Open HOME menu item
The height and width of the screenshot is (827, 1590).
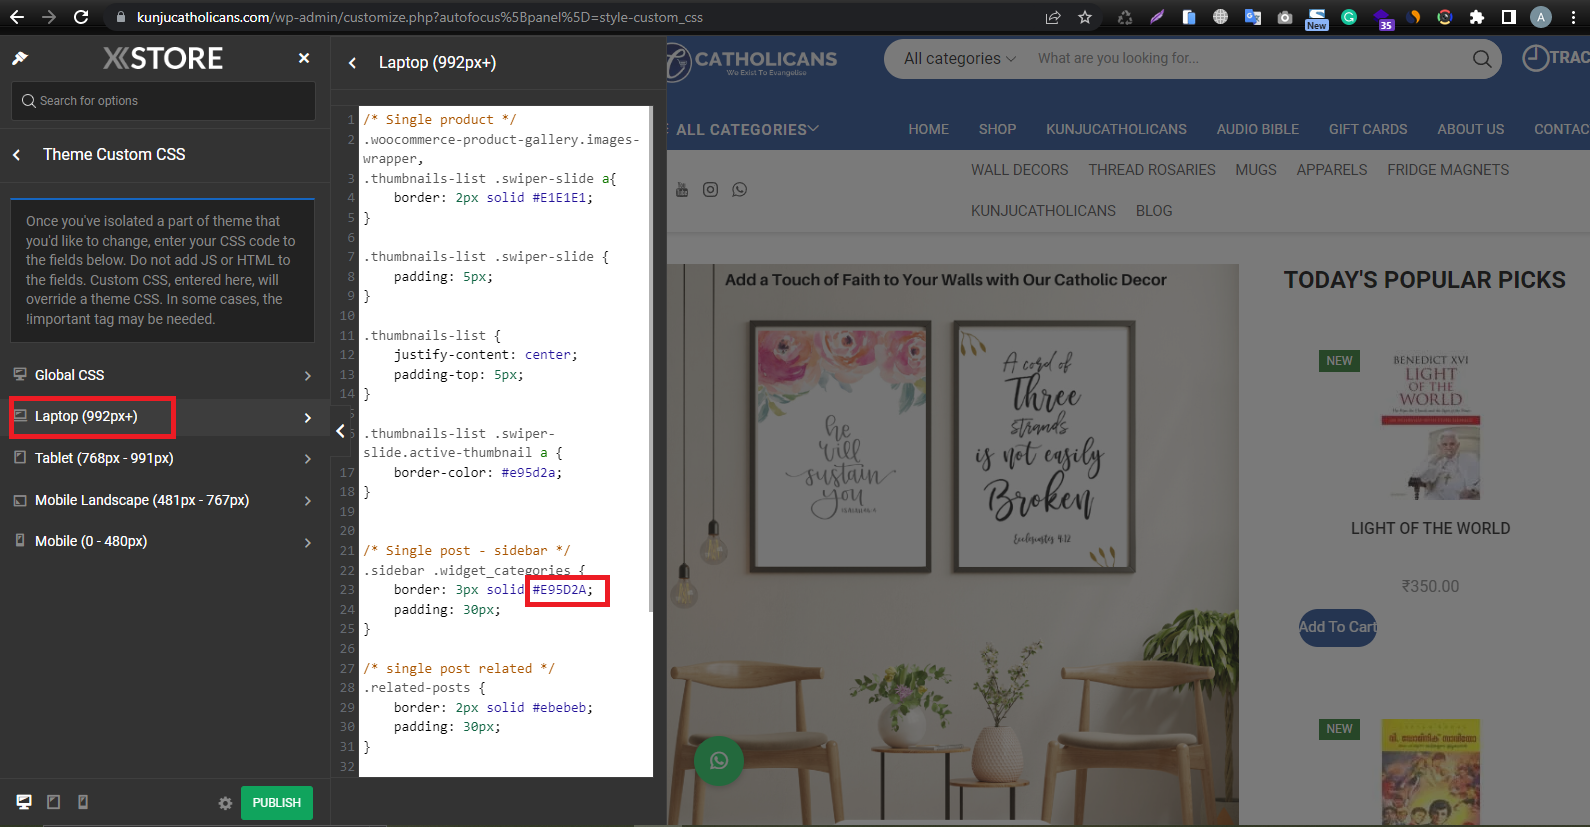tap(929, 130)
